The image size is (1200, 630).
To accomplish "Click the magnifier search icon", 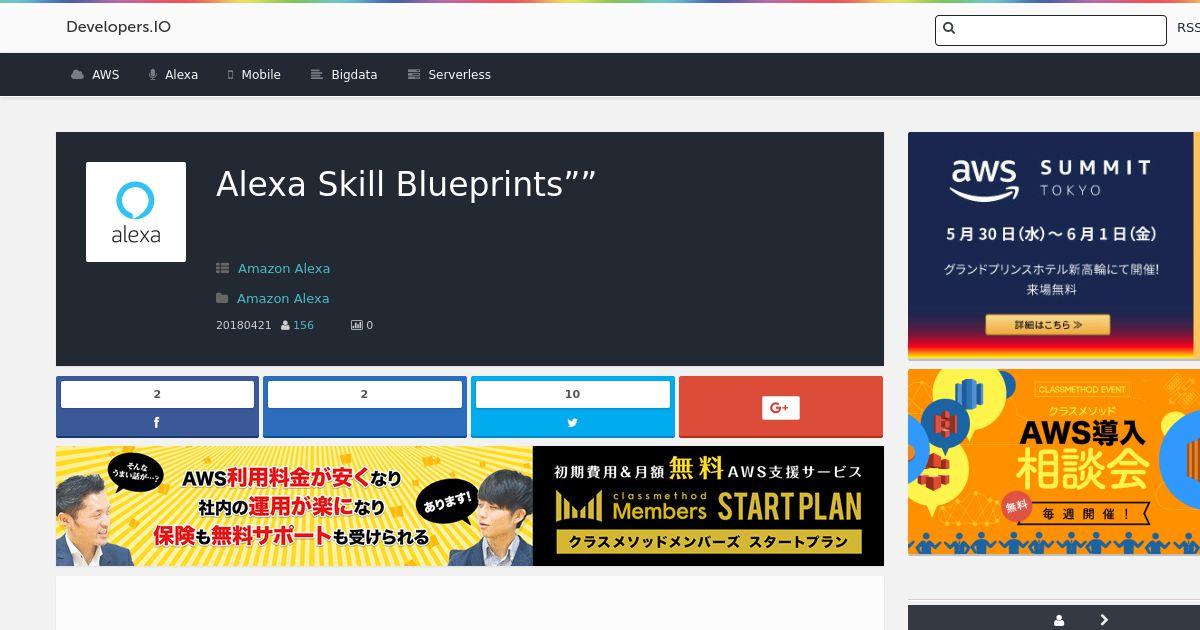I will pyautogui.click(x=949, y=29).
